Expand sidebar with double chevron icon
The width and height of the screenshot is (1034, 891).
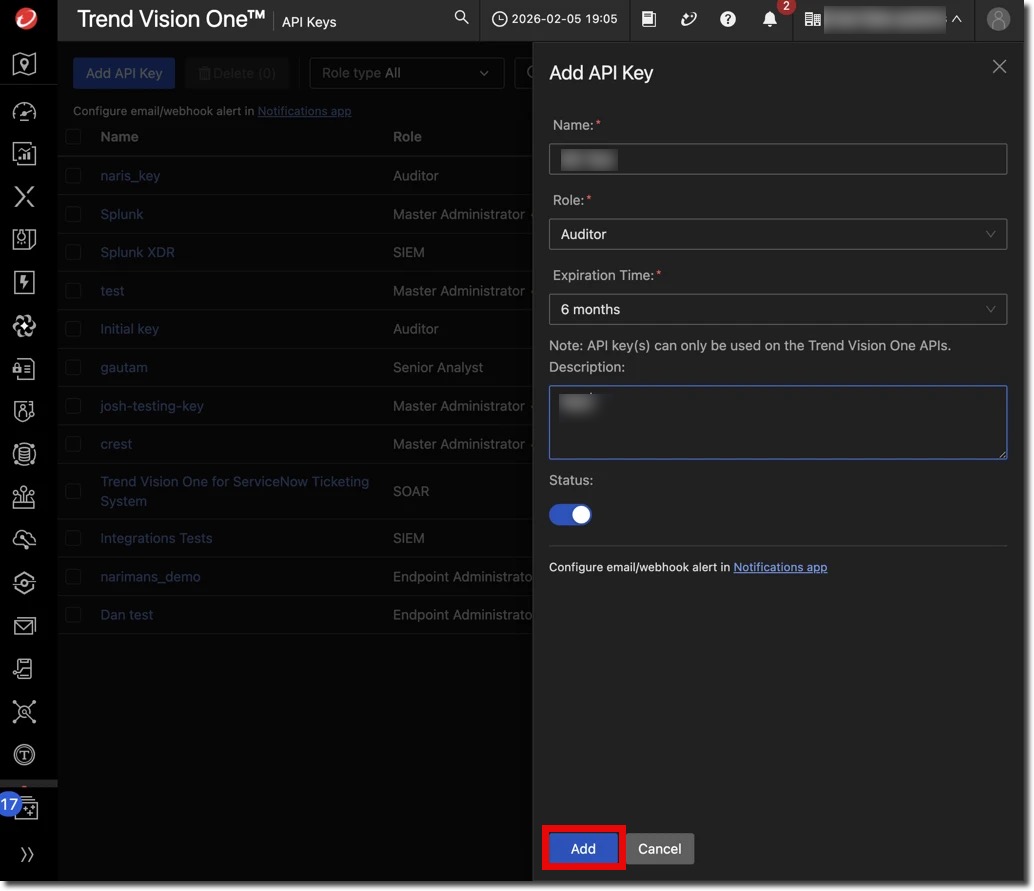26,855
